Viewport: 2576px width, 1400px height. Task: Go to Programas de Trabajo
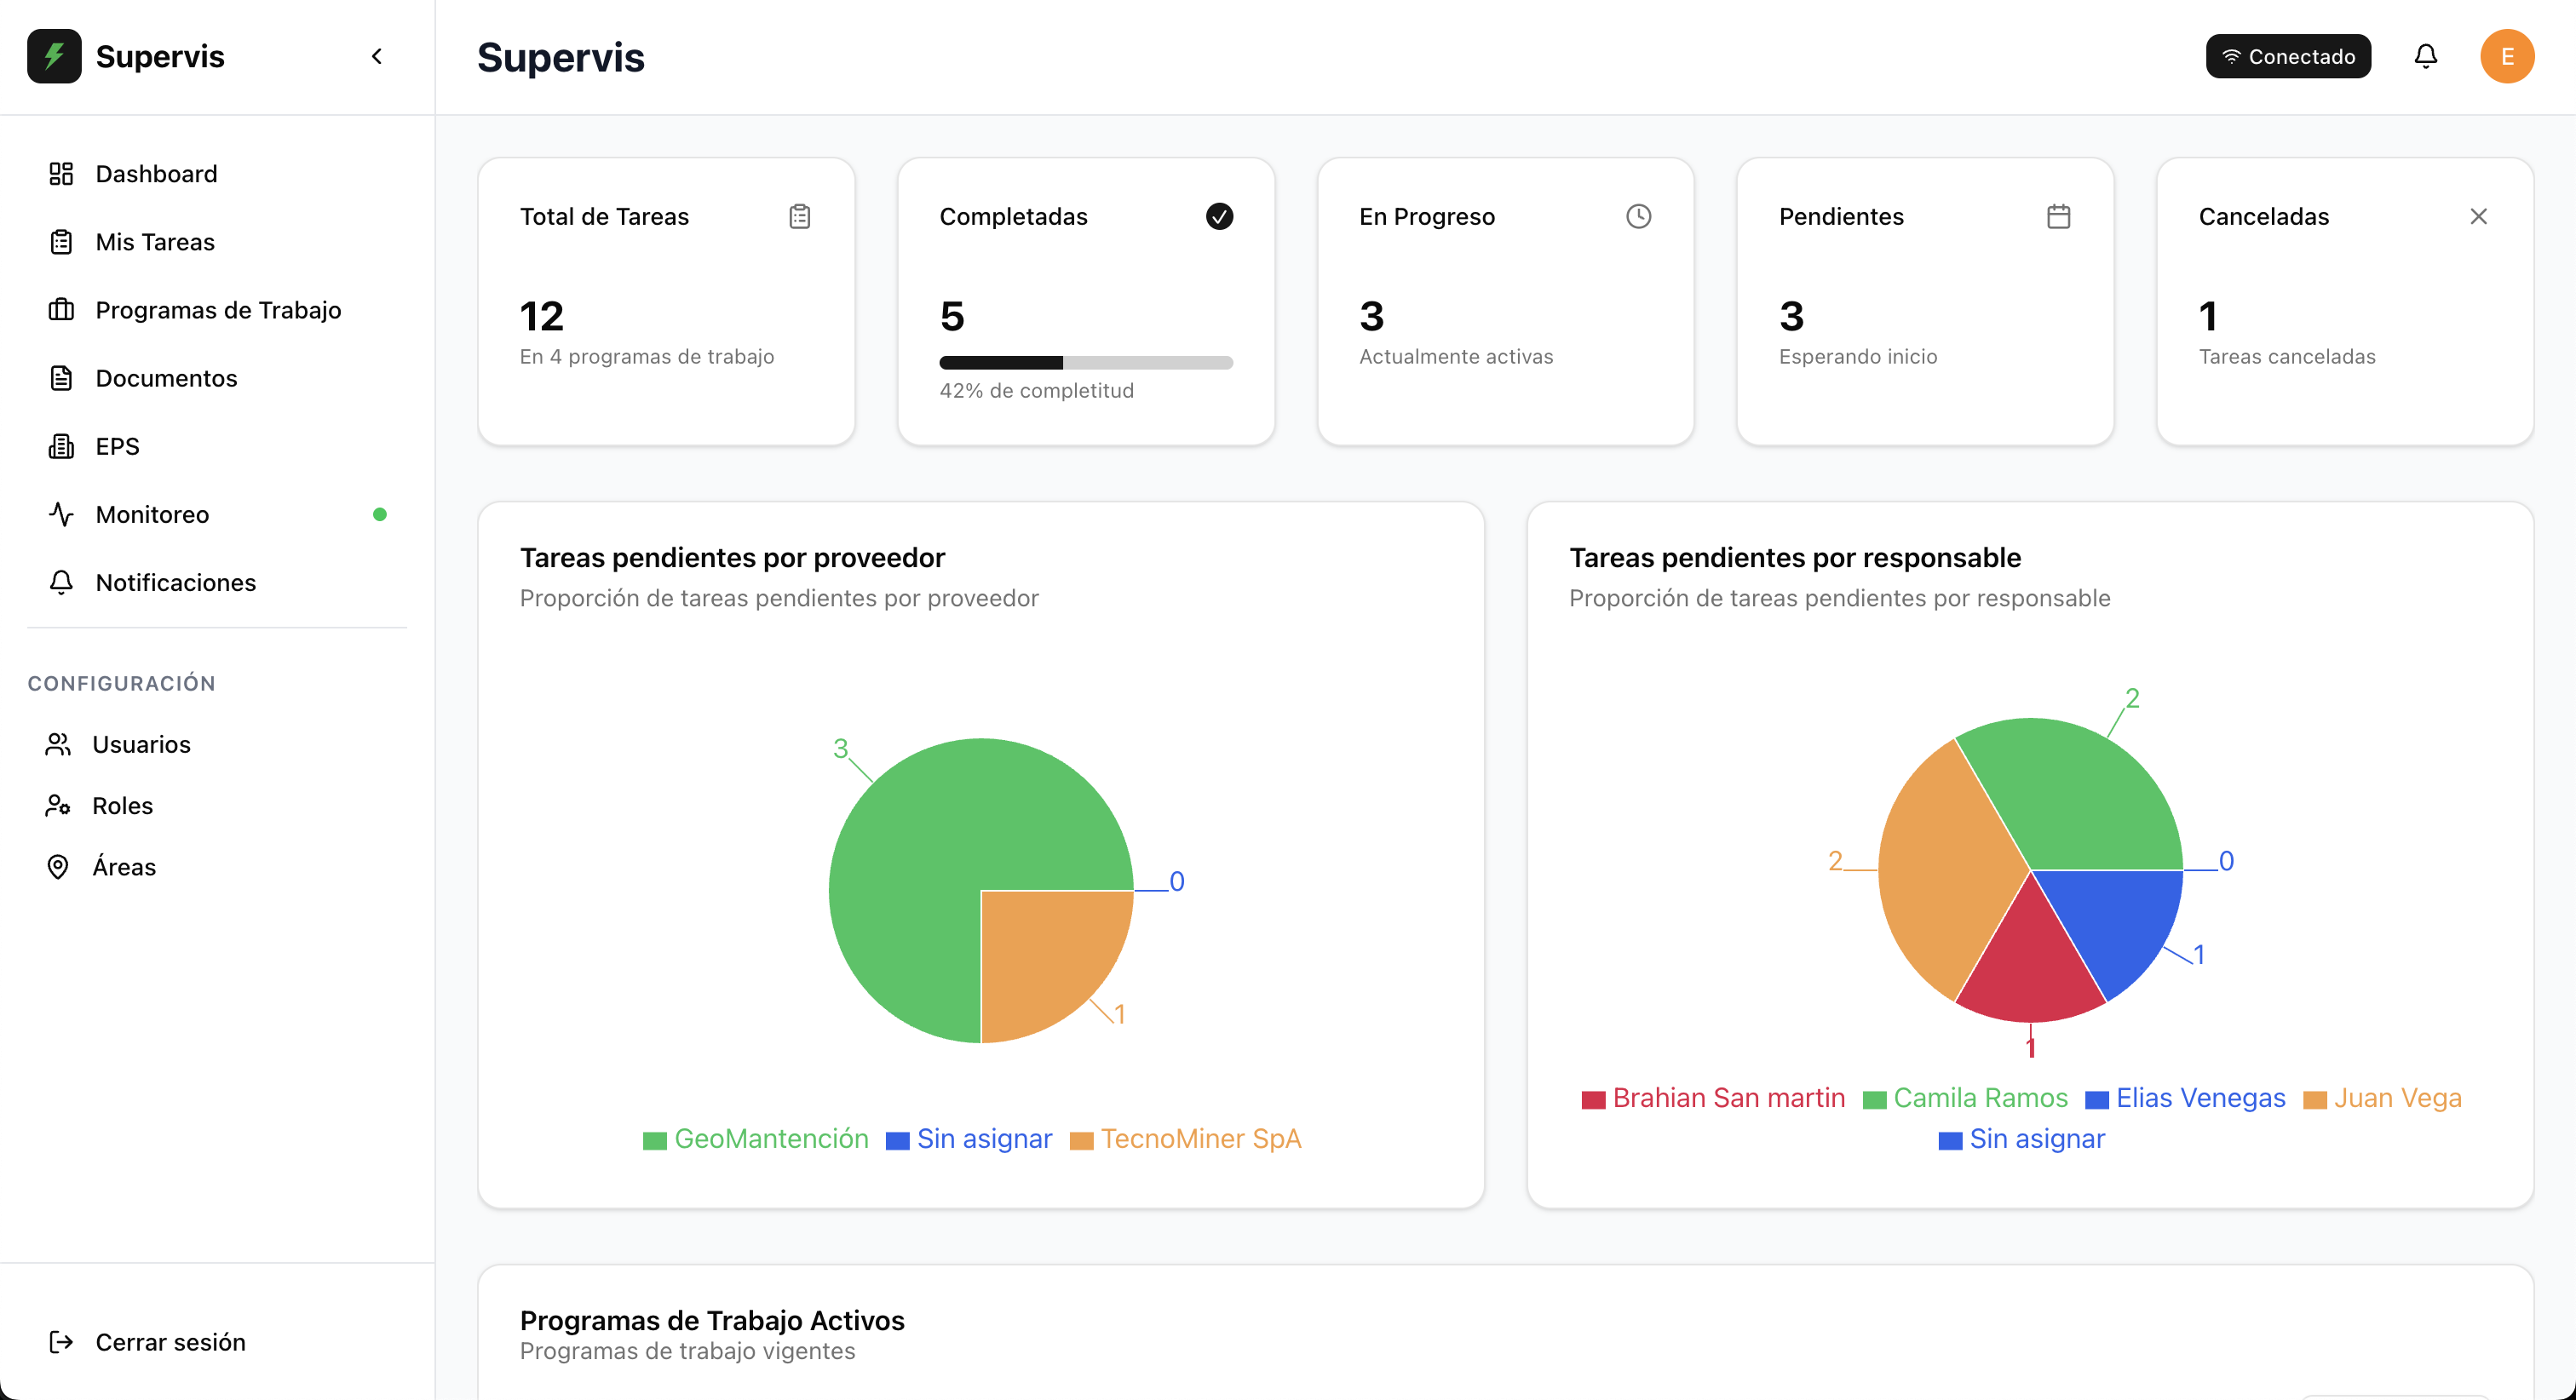pyautogui.click(x=218, y=310)
